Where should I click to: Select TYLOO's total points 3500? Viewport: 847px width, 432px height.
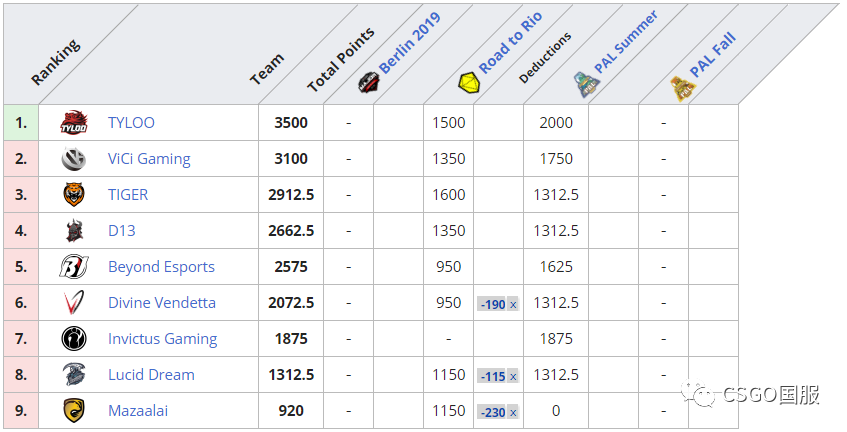click(x=291, y=123)
